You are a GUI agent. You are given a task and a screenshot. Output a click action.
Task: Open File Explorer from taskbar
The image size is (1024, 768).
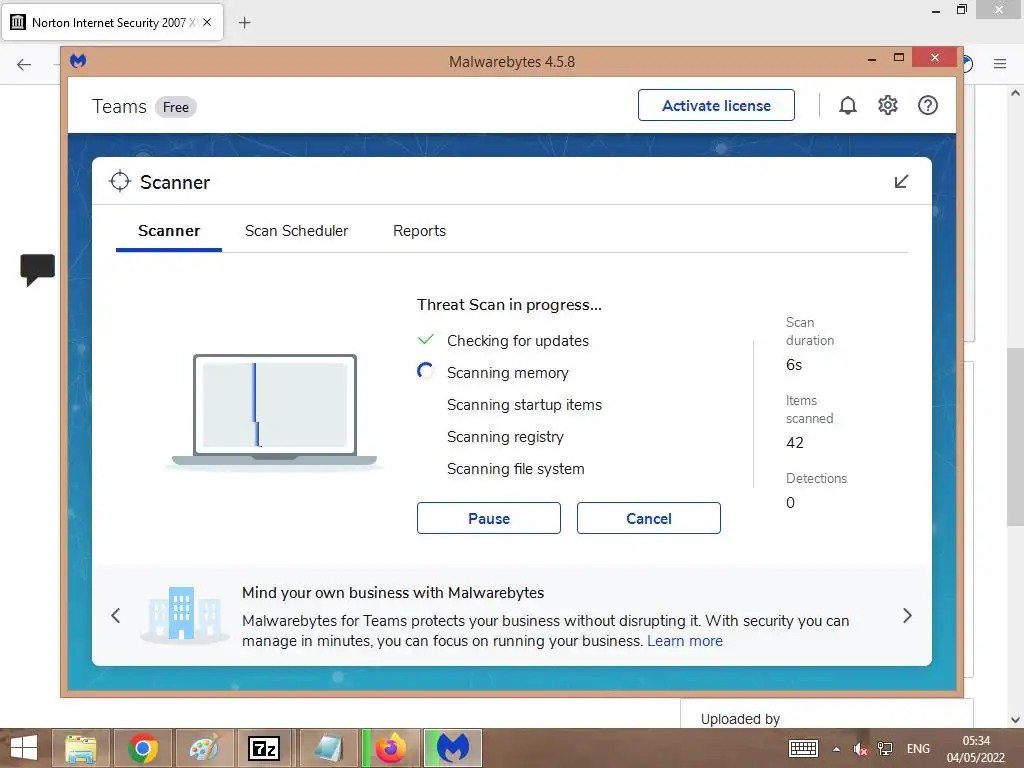pyautogui.click(x=81, y=748)
